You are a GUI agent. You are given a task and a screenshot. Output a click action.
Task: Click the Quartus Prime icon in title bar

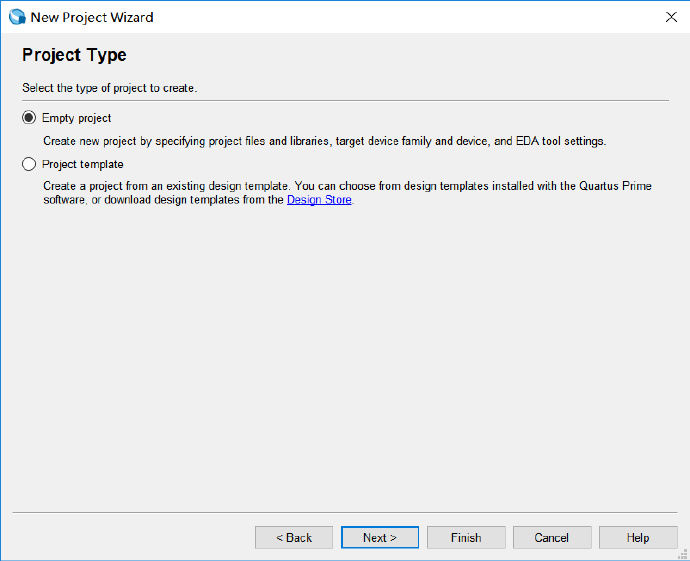tap(16, 17)
